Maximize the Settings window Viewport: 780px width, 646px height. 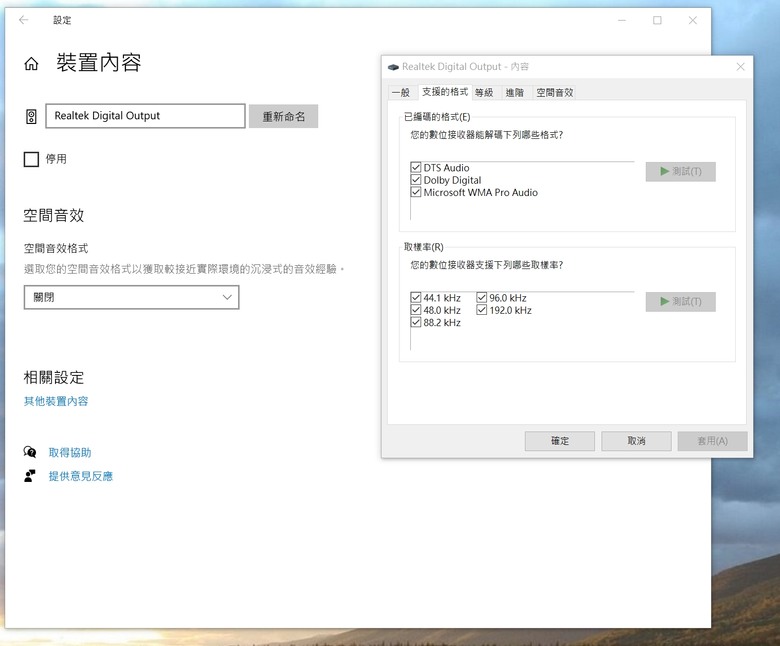pyautogui.click(x=657, y=20)
